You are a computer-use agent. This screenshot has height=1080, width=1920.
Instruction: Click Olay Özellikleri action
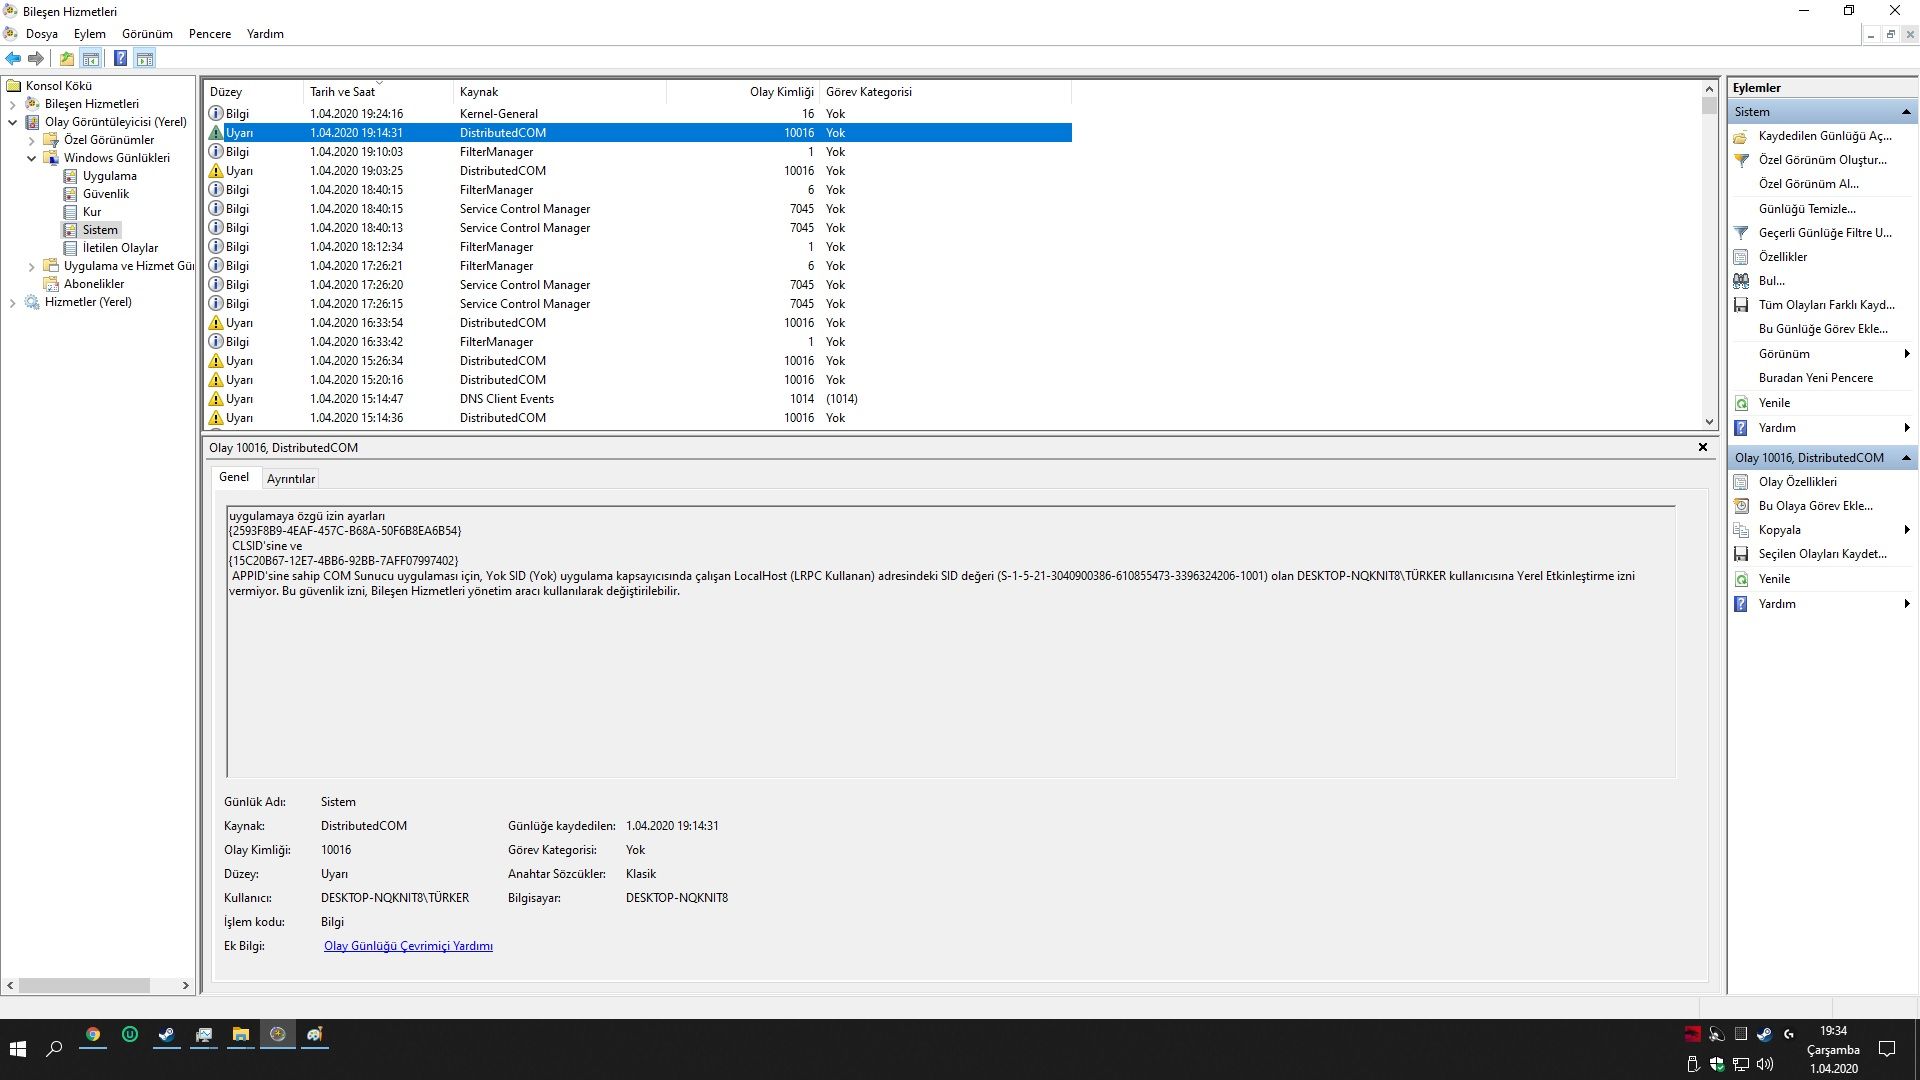click(x=1797, y=482)
